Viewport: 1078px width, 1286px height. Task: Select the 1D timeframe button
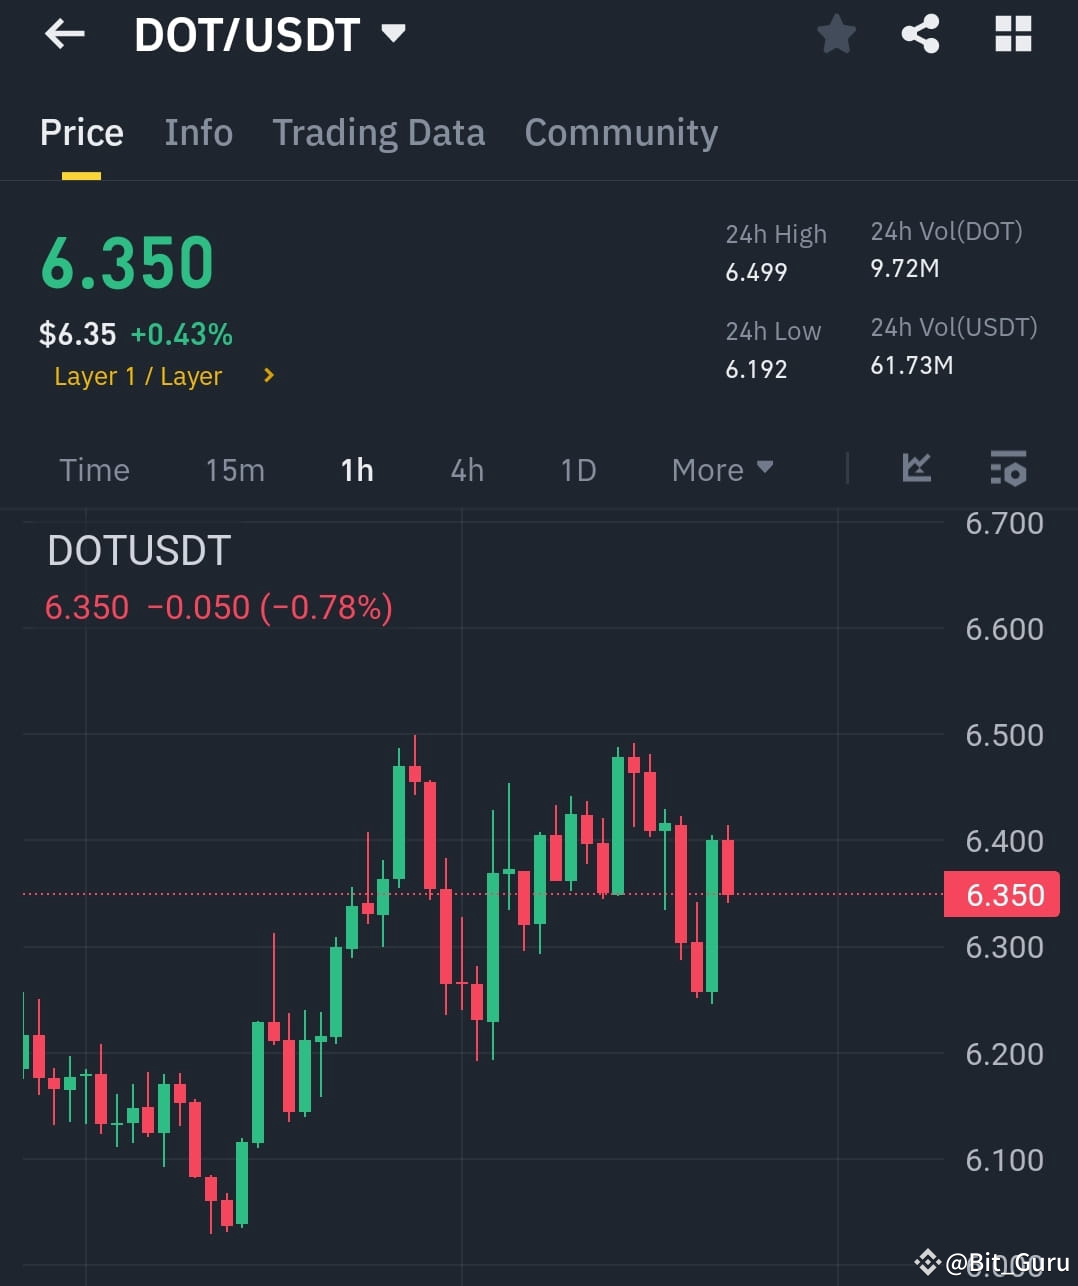point(577,469)
